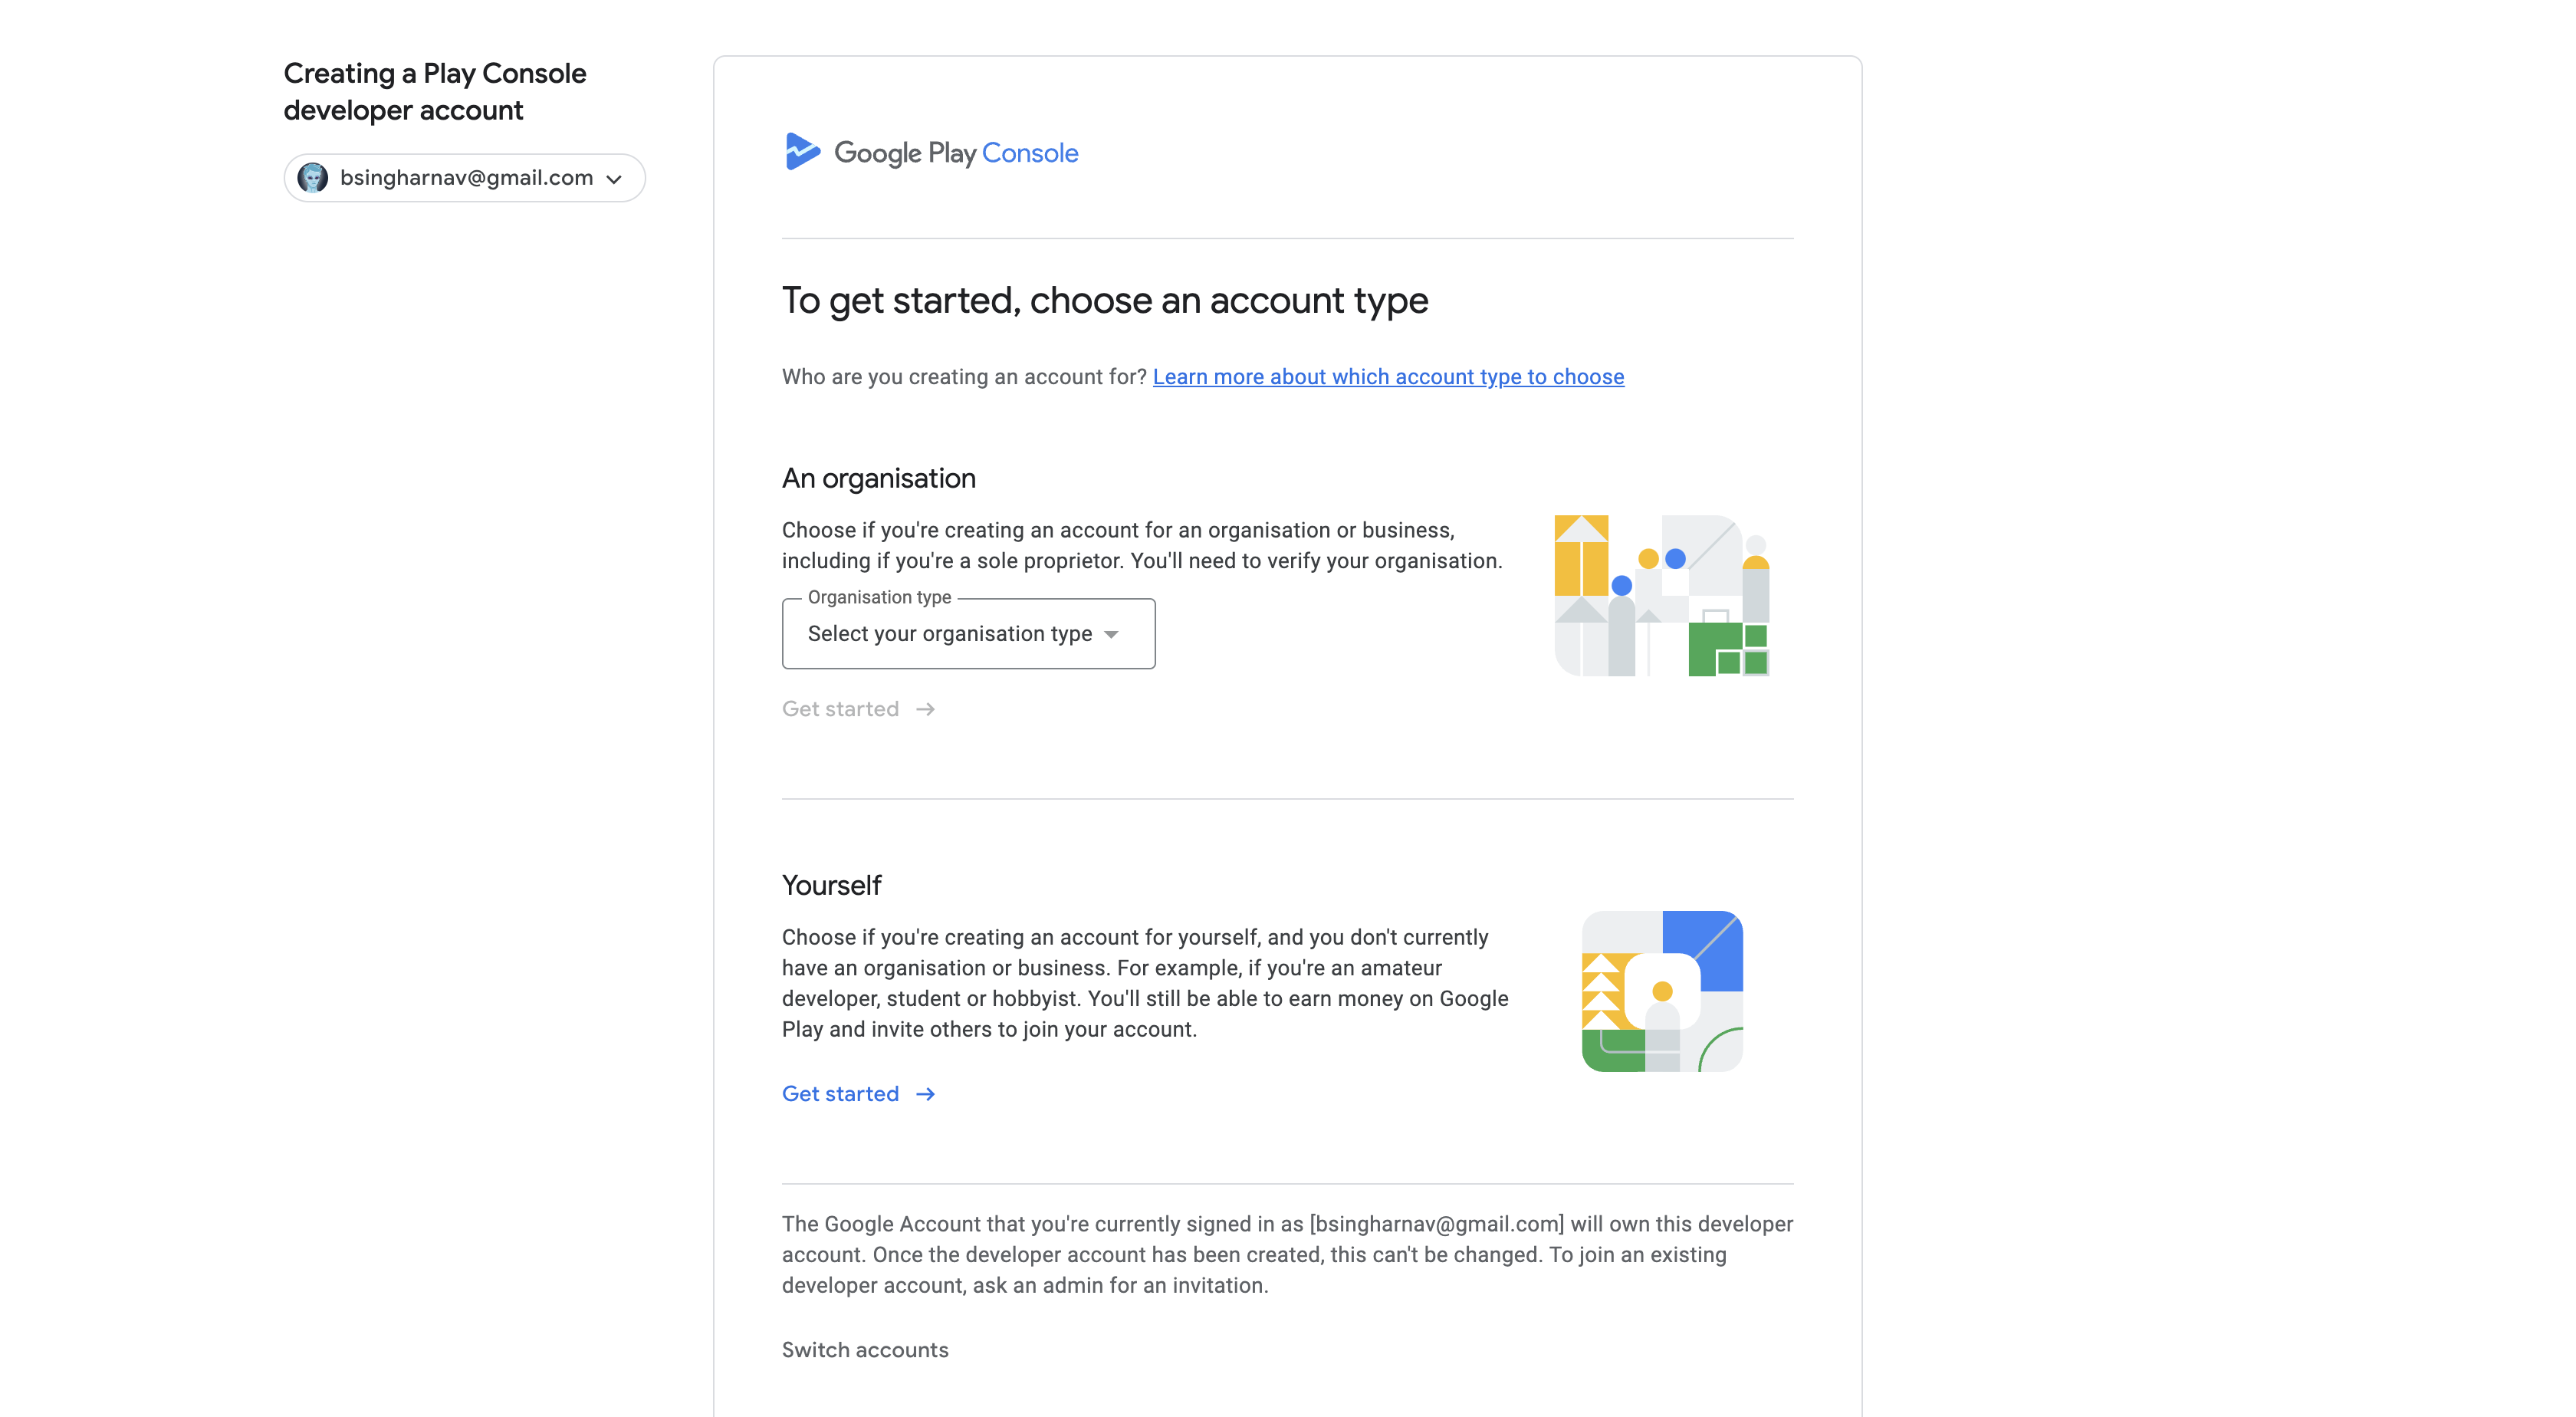Click the arrow icon beside Yourself's Get started
Screen dimensions: 2576x1417
(x=926, y=1094)
